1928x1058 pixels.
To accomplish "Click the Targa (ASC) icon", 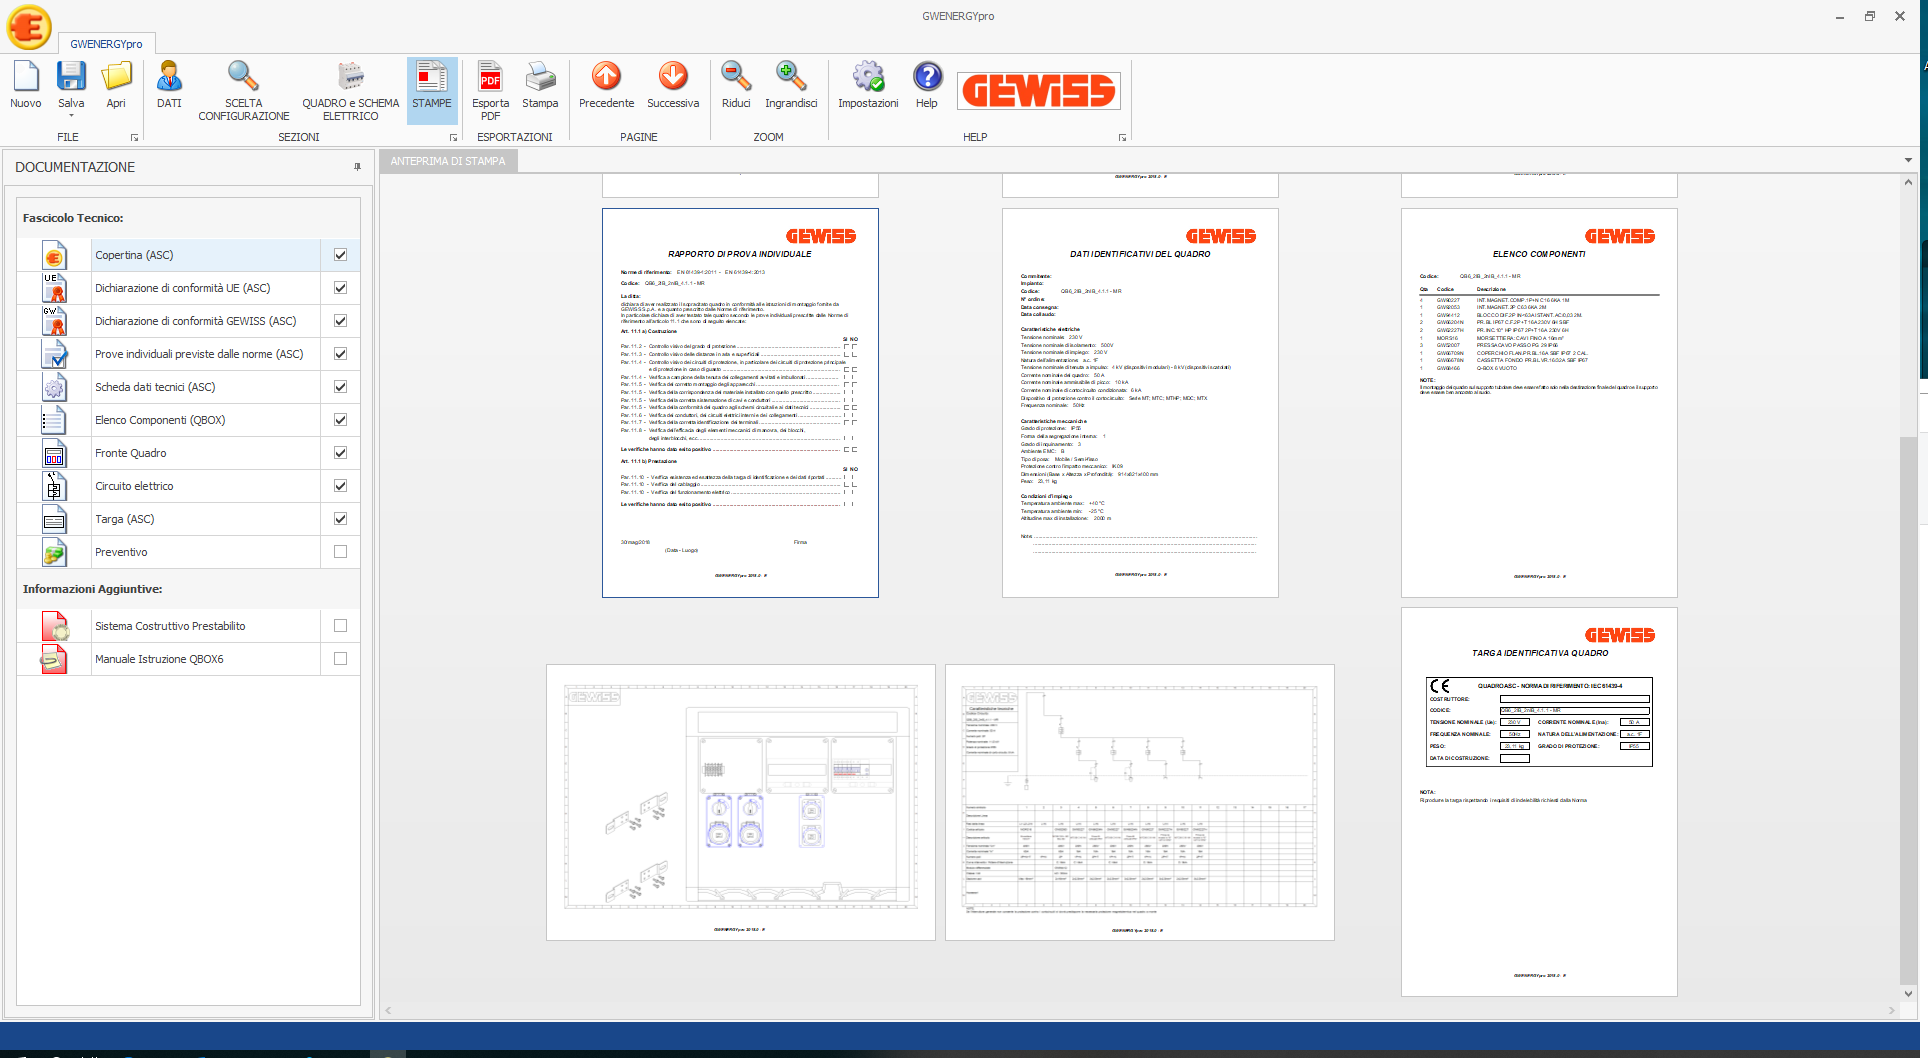I will (x=54, y=519).
